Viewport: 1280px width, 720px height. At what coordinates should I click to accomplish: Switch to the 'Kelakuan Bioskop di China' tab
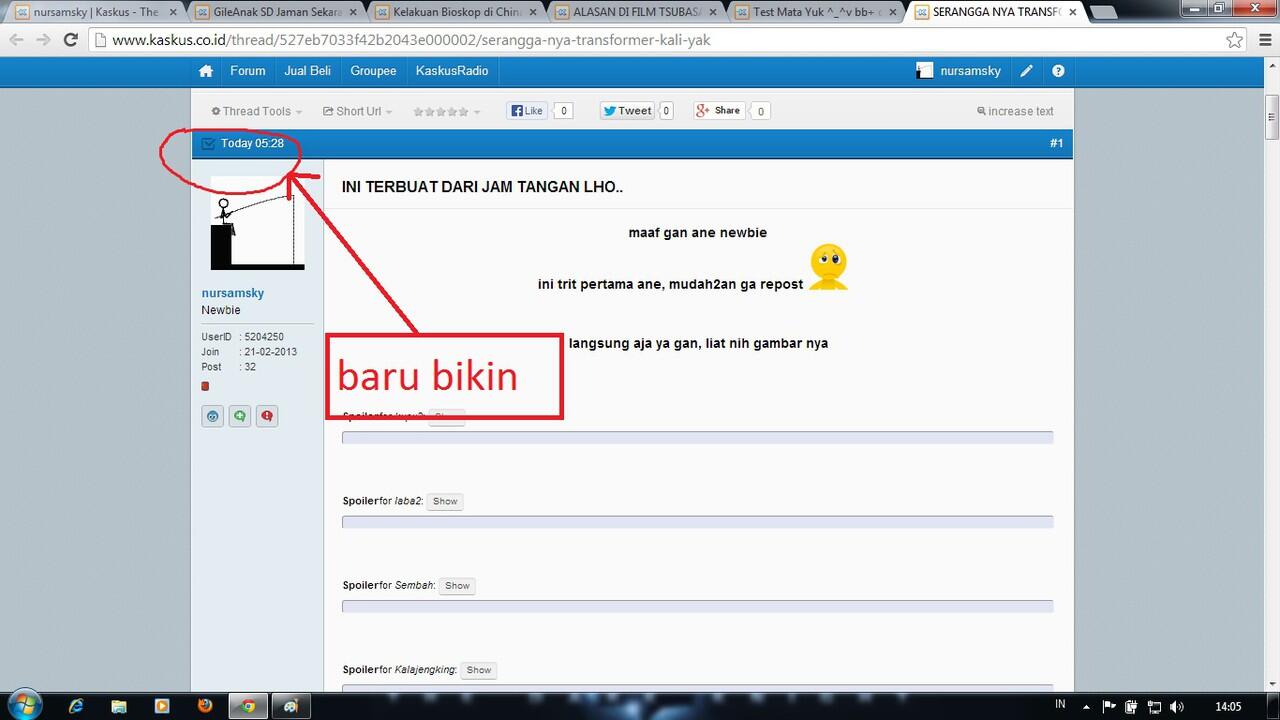457,13
